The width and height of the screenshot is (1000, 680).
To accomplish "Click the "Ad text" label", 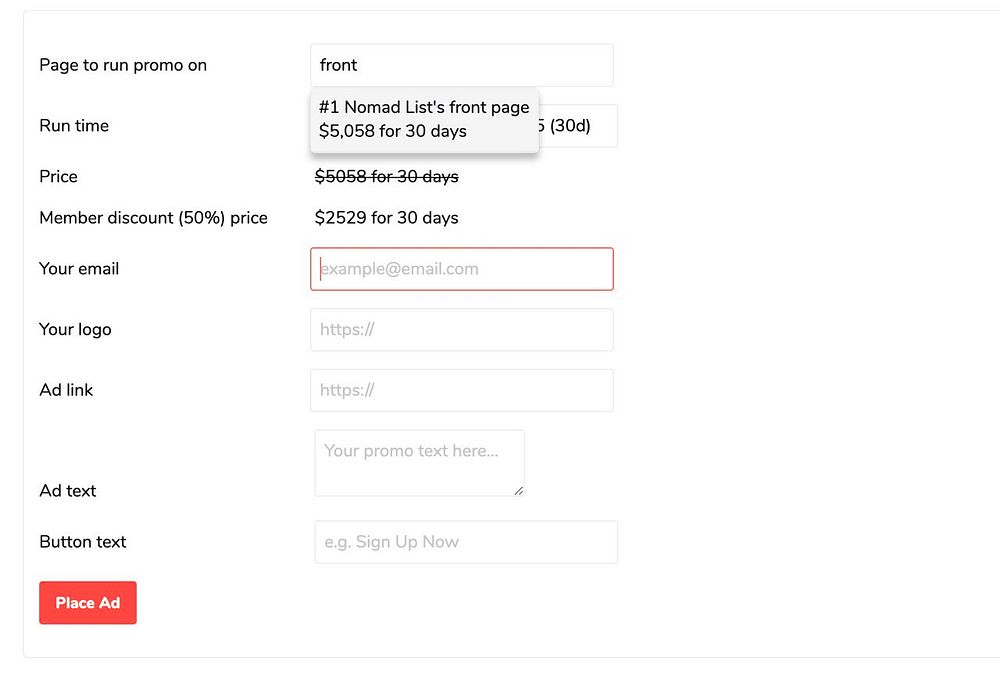I will tap(68, 491).
